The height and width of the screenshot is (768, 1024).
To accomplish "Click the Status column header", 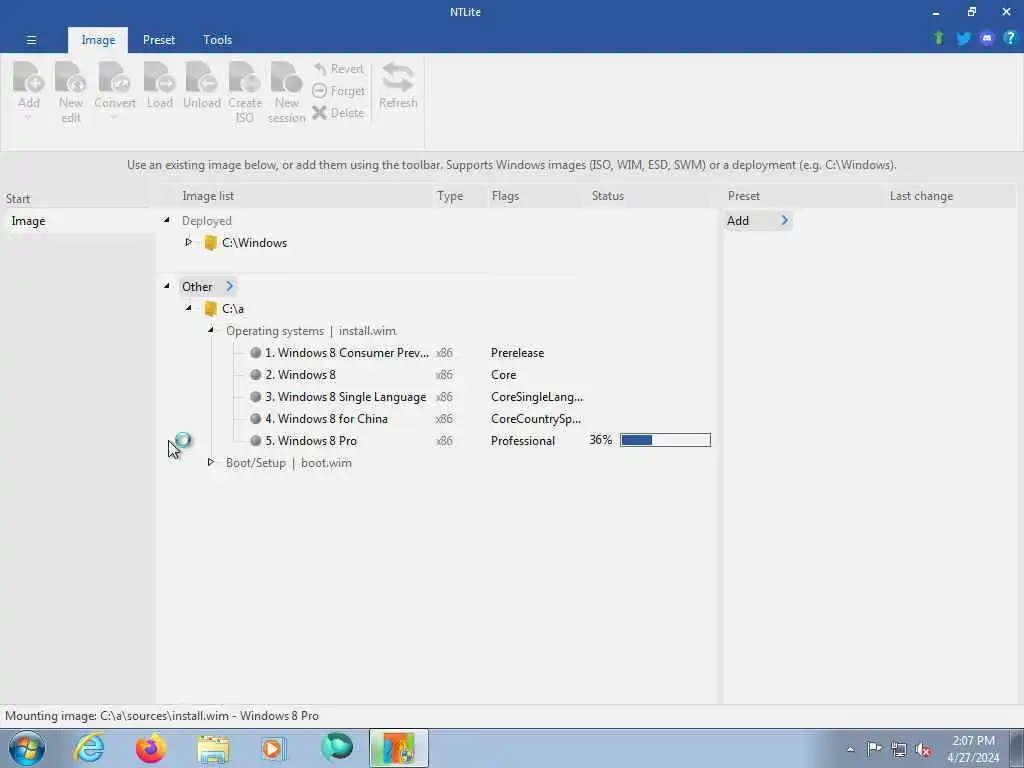I will coord(607,196).
